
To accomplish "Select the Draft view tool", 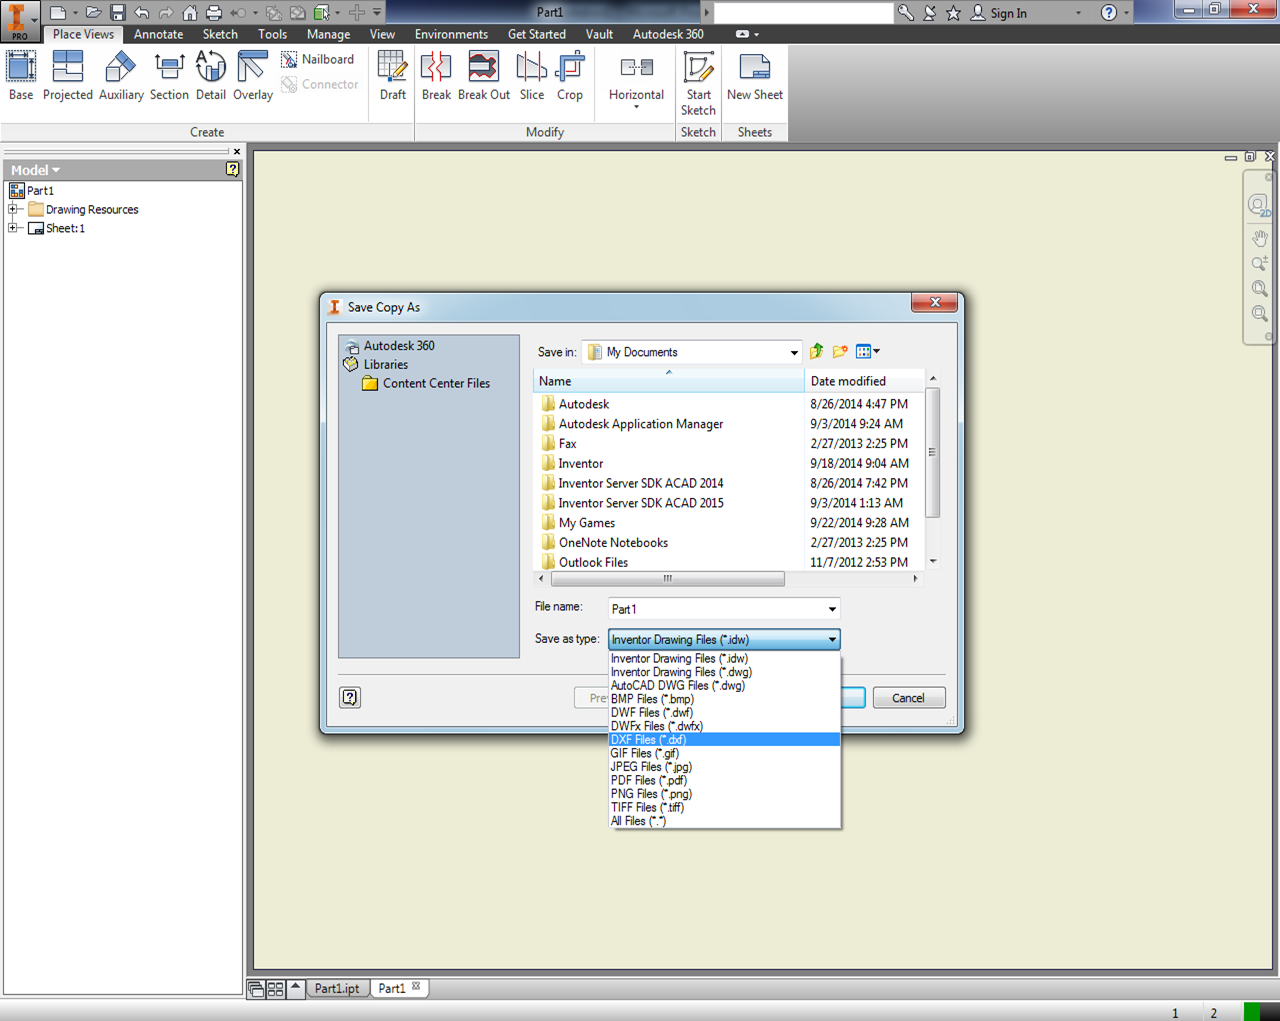I will 392,75.
